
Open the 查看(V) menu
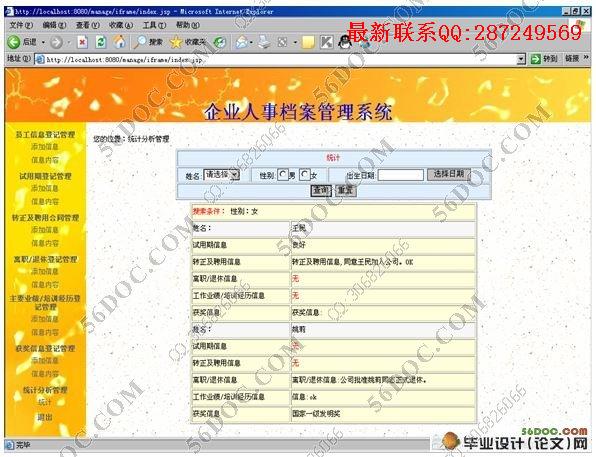coord(87,25)
